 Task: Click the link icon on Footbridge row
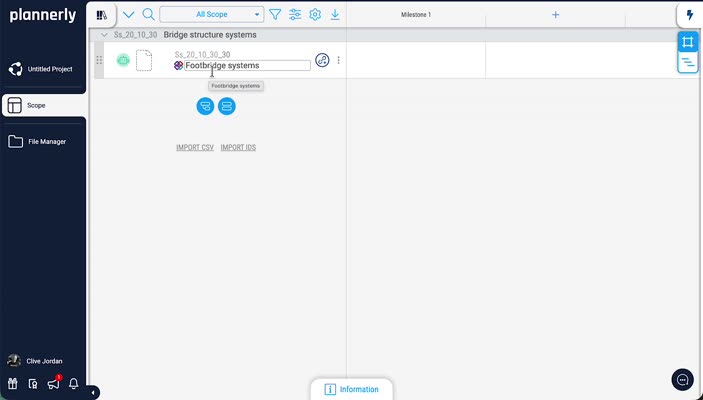coord(322,60)
